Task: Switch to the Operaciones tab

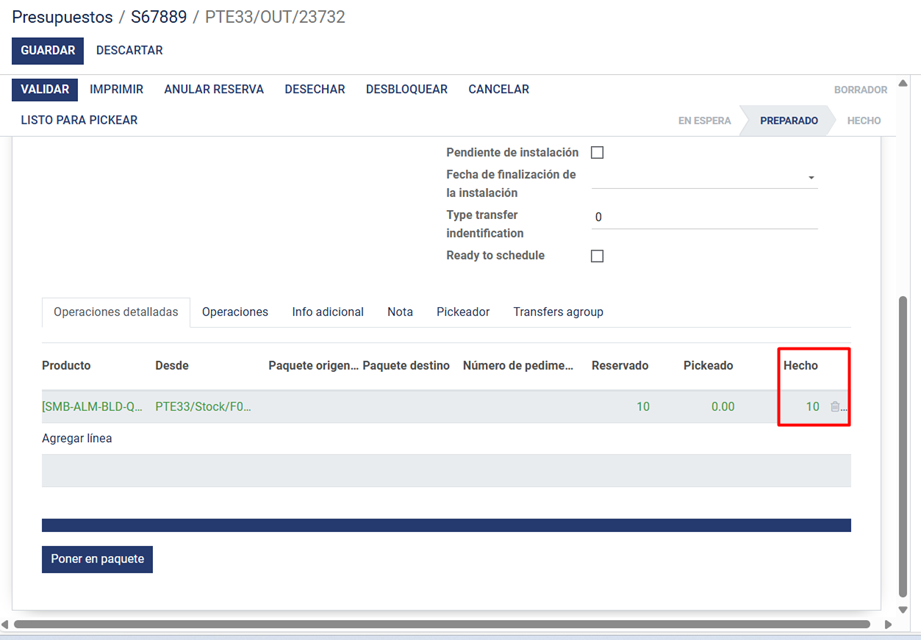Action: pos(235,312)
